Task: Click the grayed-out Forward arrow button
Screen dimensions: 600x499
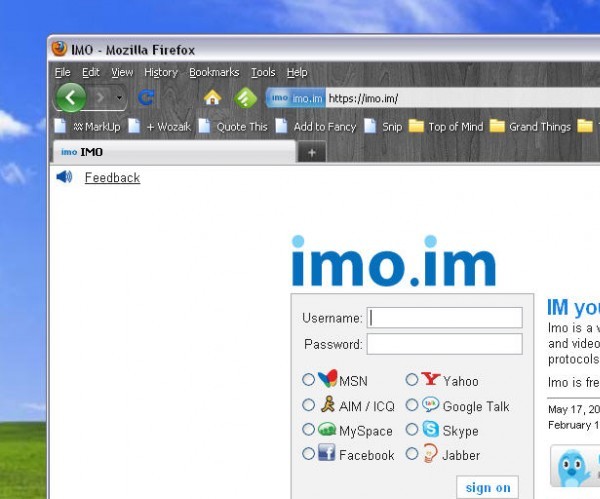Action: pos(100,98)
